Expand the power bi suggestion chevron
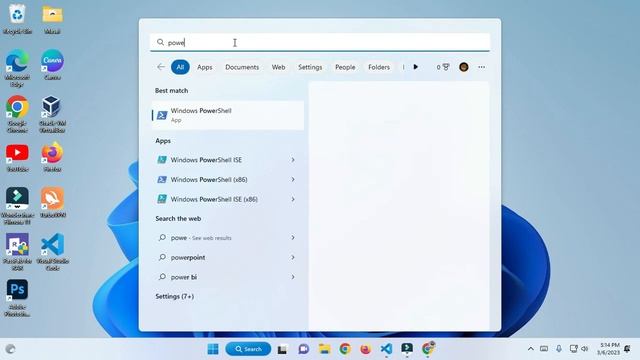The image size is (640, 360). pos(293,277)
